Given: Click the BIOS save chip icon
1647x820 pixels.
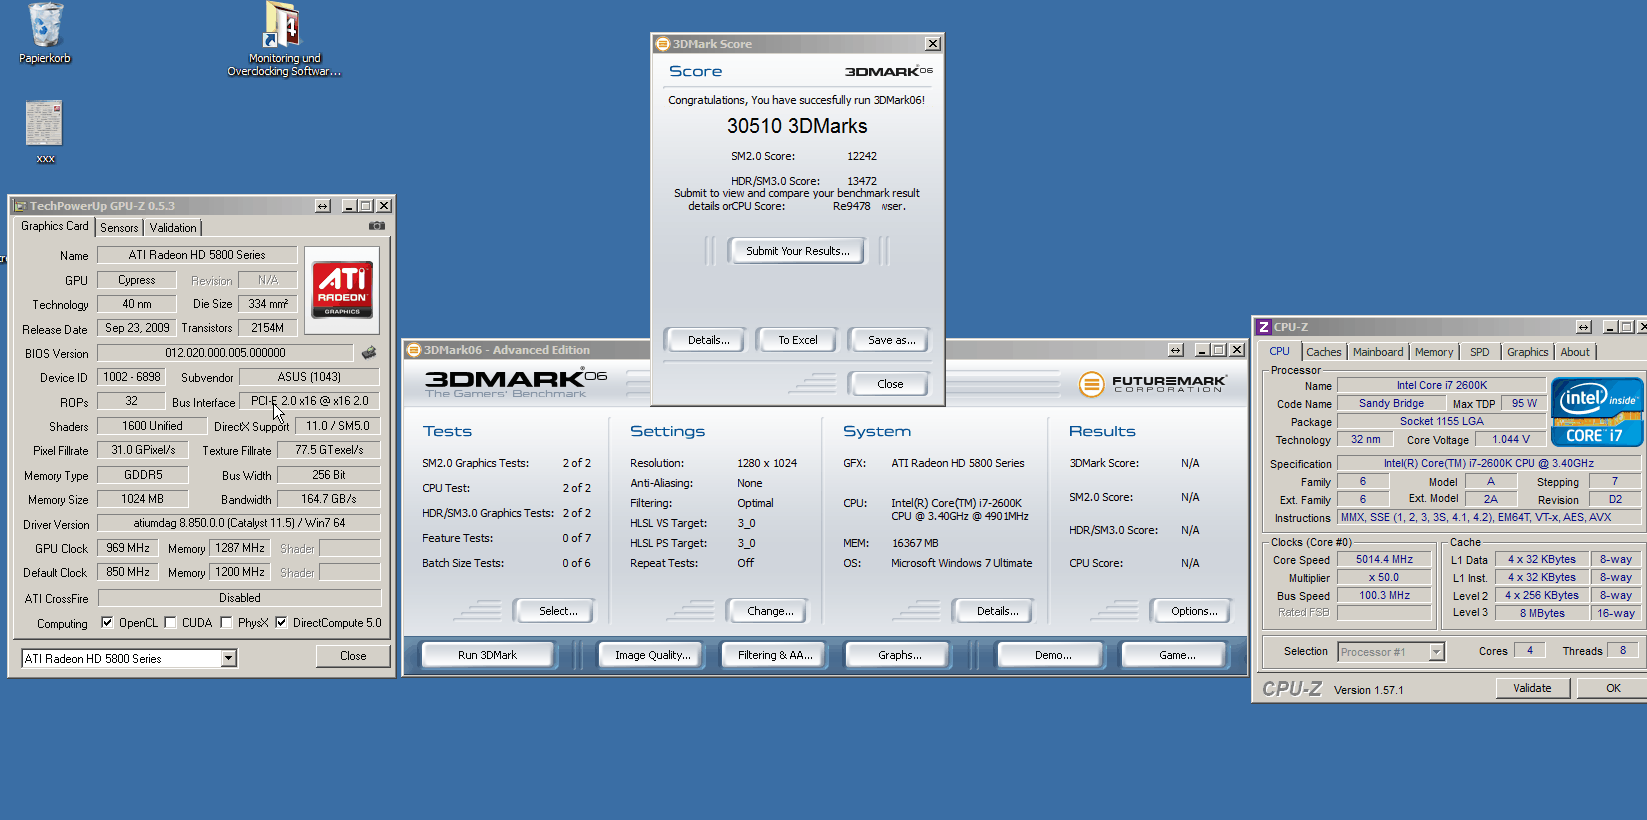Looking at the screenshot, I should 369,353.
